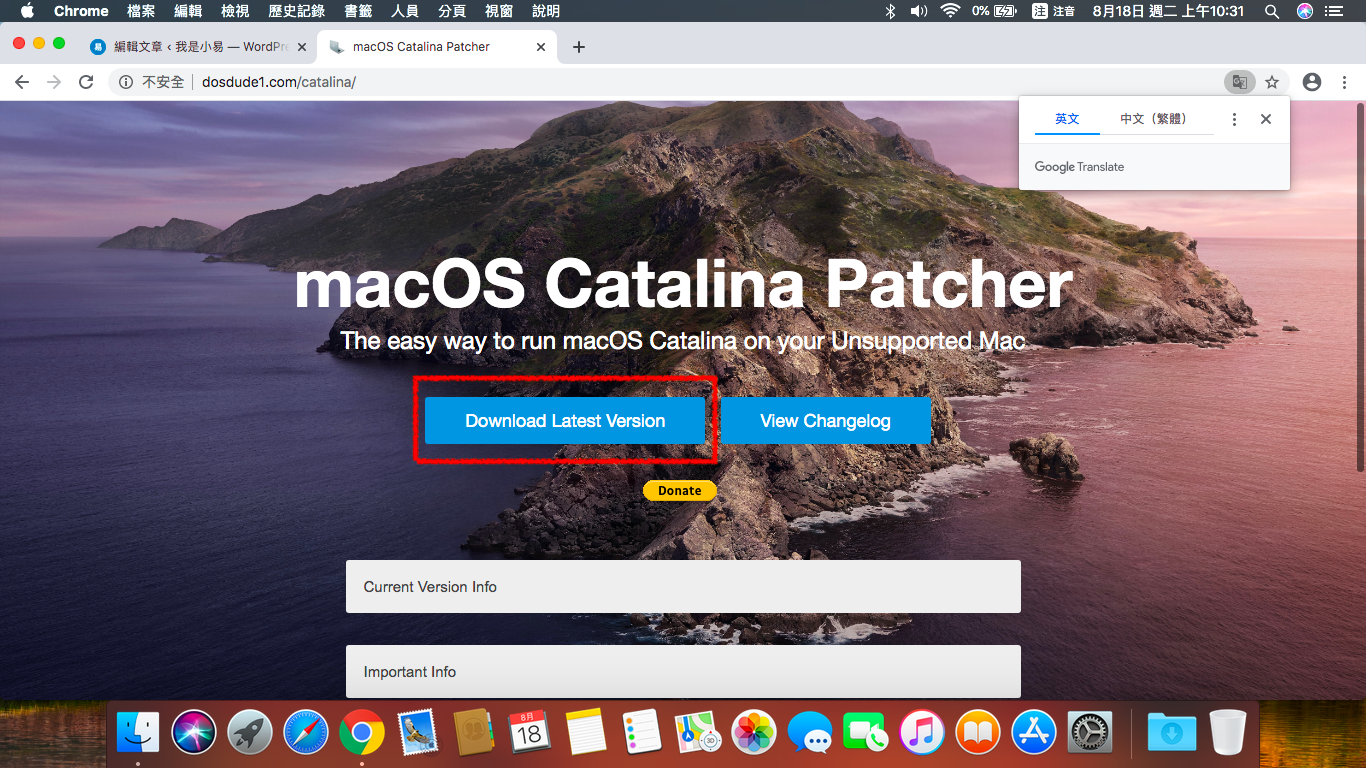
Task: Click the yellow Donate button
Action: coord(680,490)
